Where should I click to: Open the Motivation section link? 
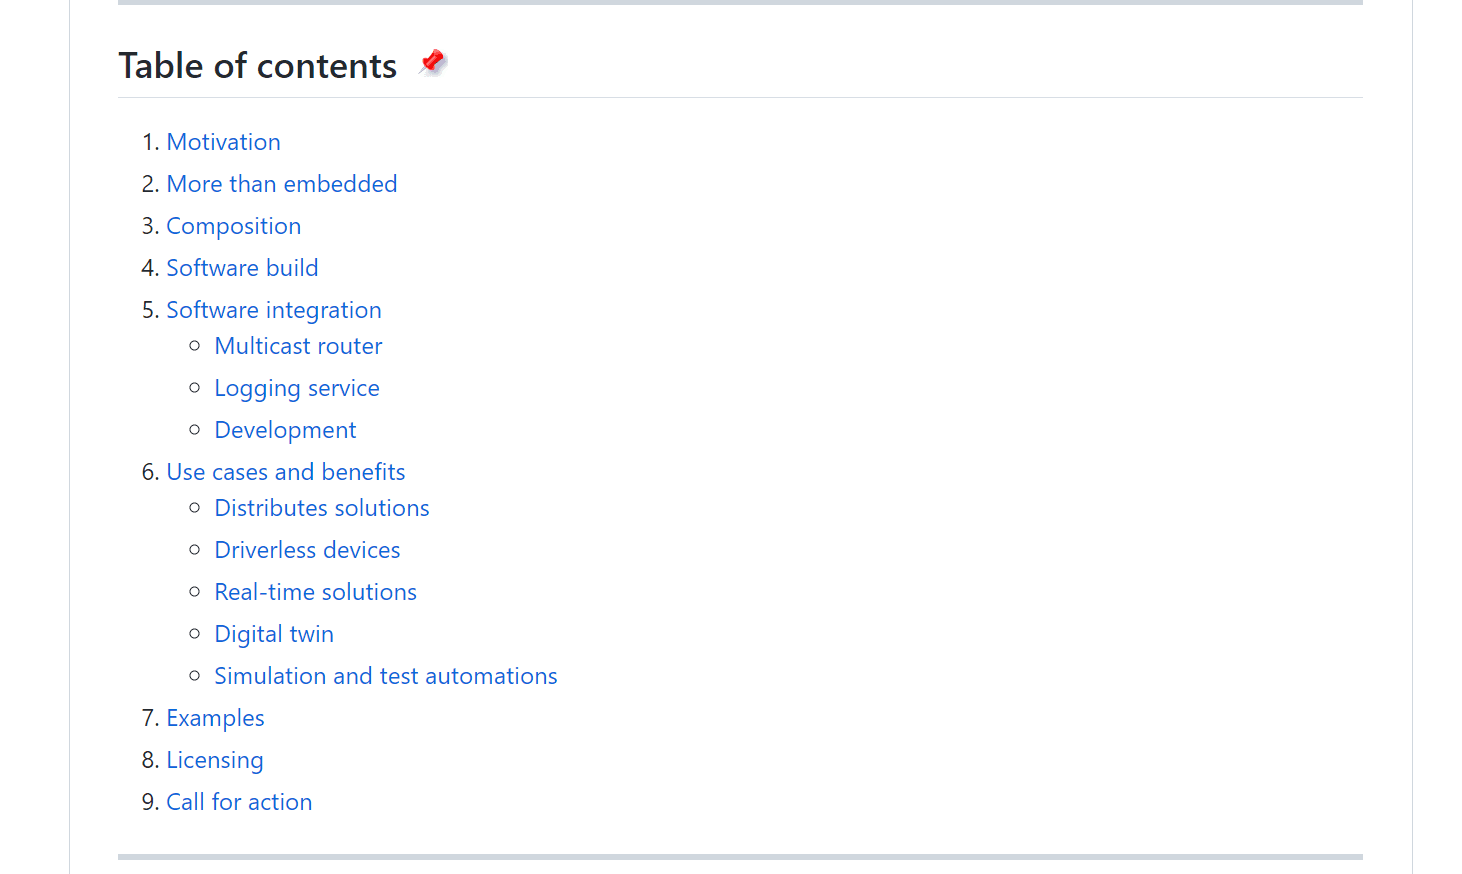click(x=223, y=142)
